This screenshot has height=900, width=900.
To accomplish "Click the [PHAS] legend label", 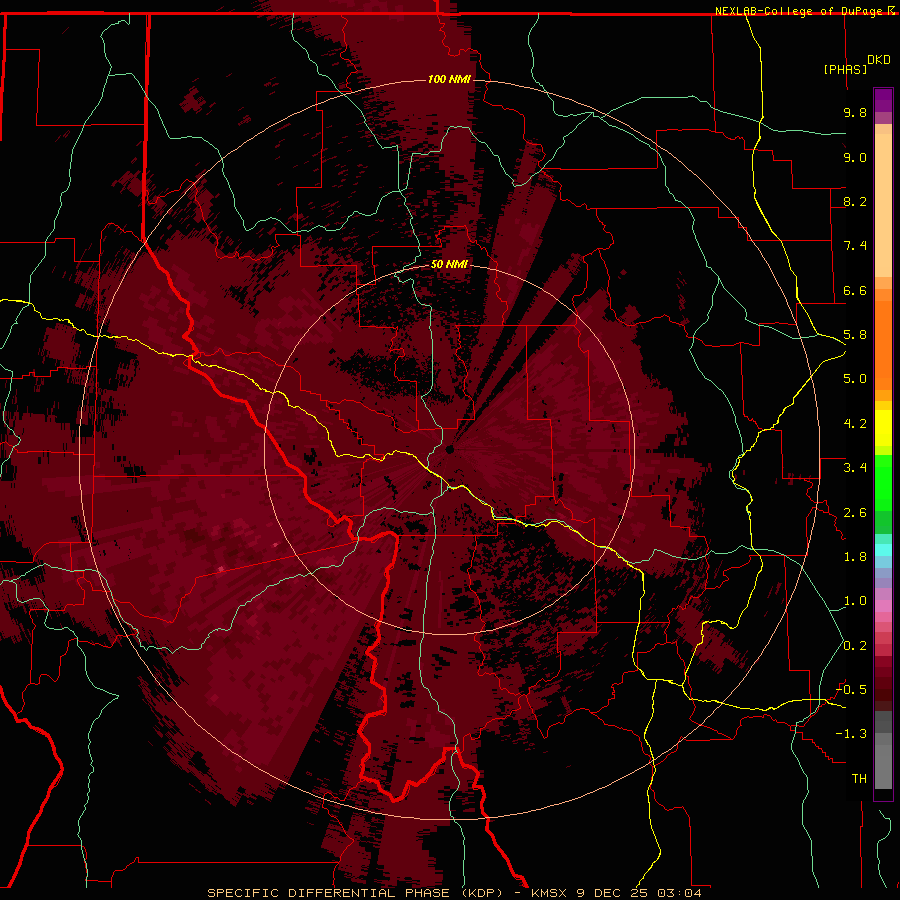I will [x=845, y=69].
